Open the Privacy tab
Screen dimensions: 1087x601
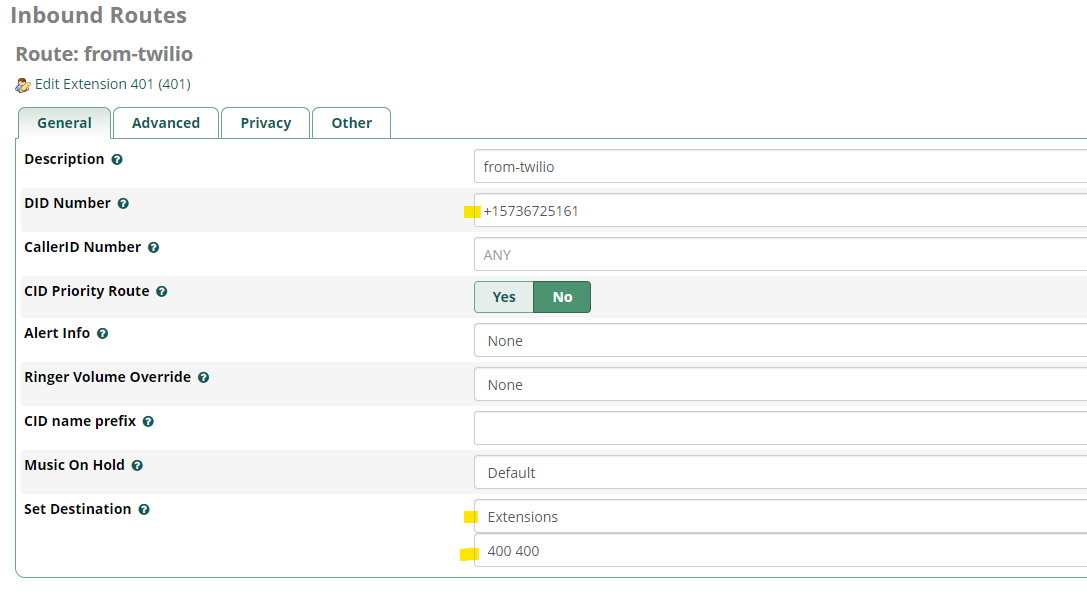[x=265, y=122]
